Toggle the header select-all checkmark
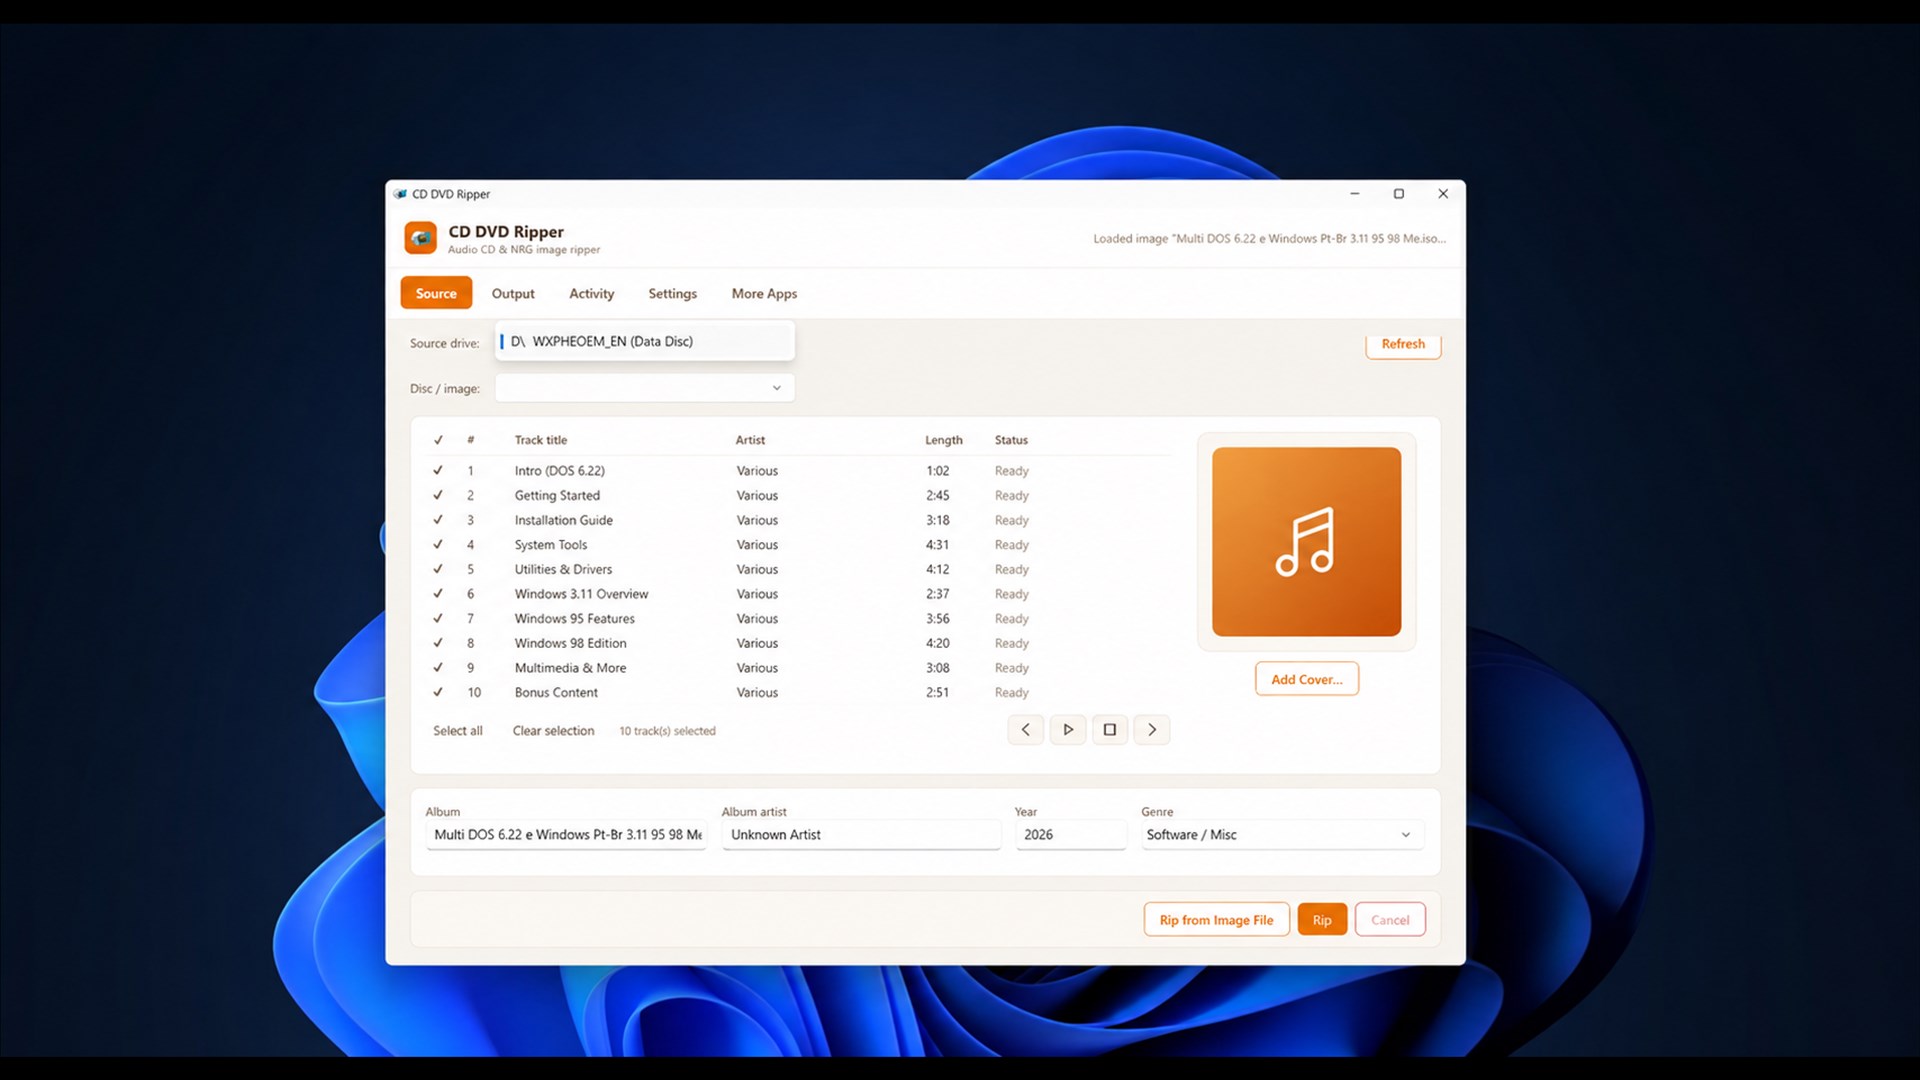This screenshot has width=1920, height=1080. coord(438,440)
